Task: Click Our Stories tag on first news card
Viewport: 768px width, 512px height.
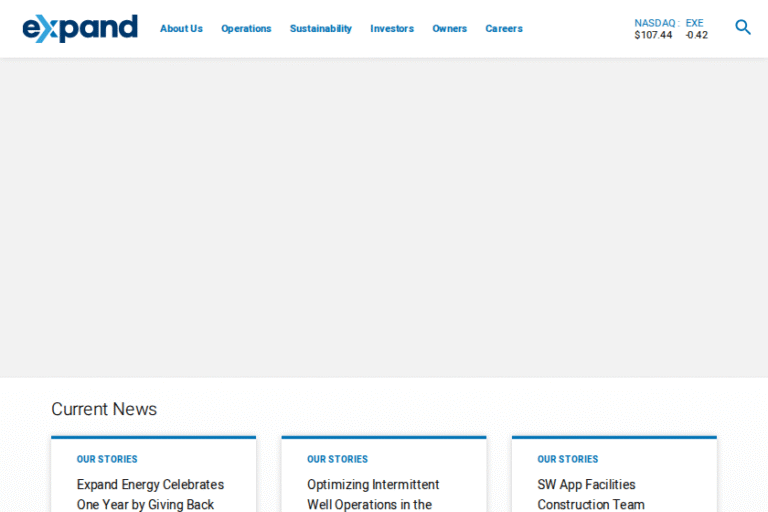Action: [107, 460]
